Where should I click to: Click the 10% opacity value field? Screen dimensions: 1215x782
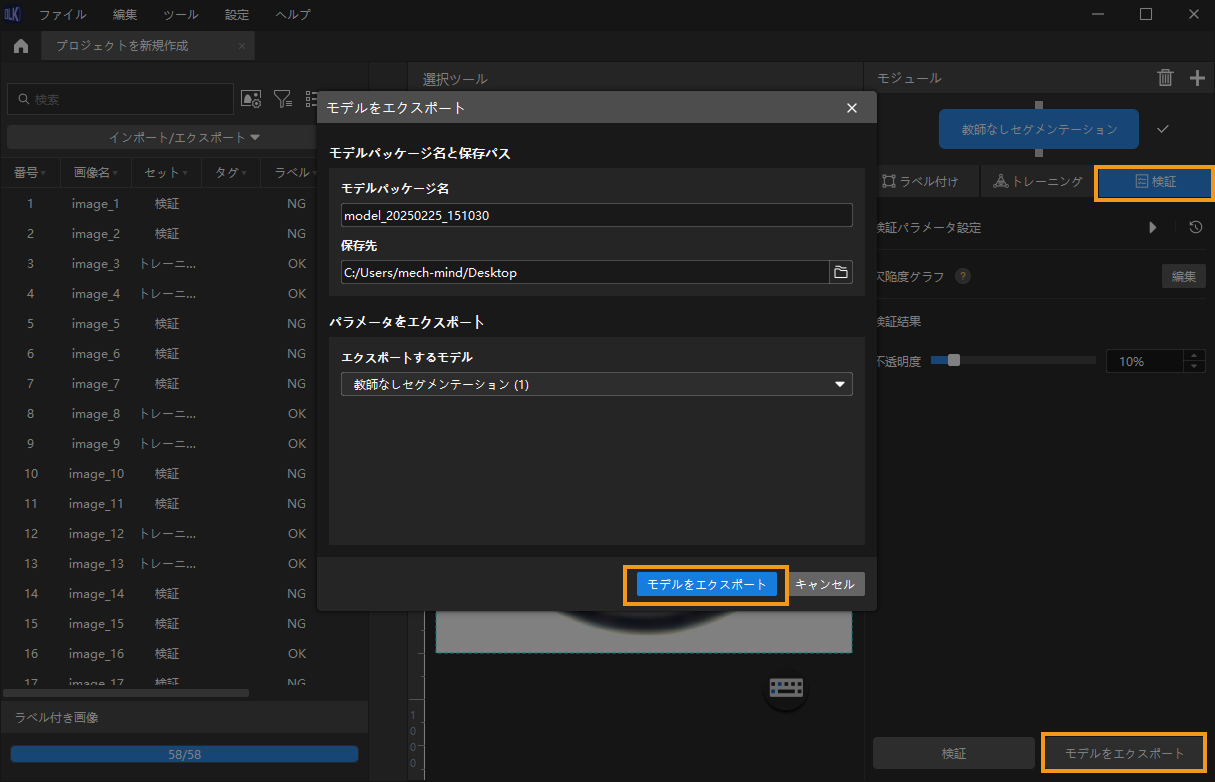[x=1144, y=361]
